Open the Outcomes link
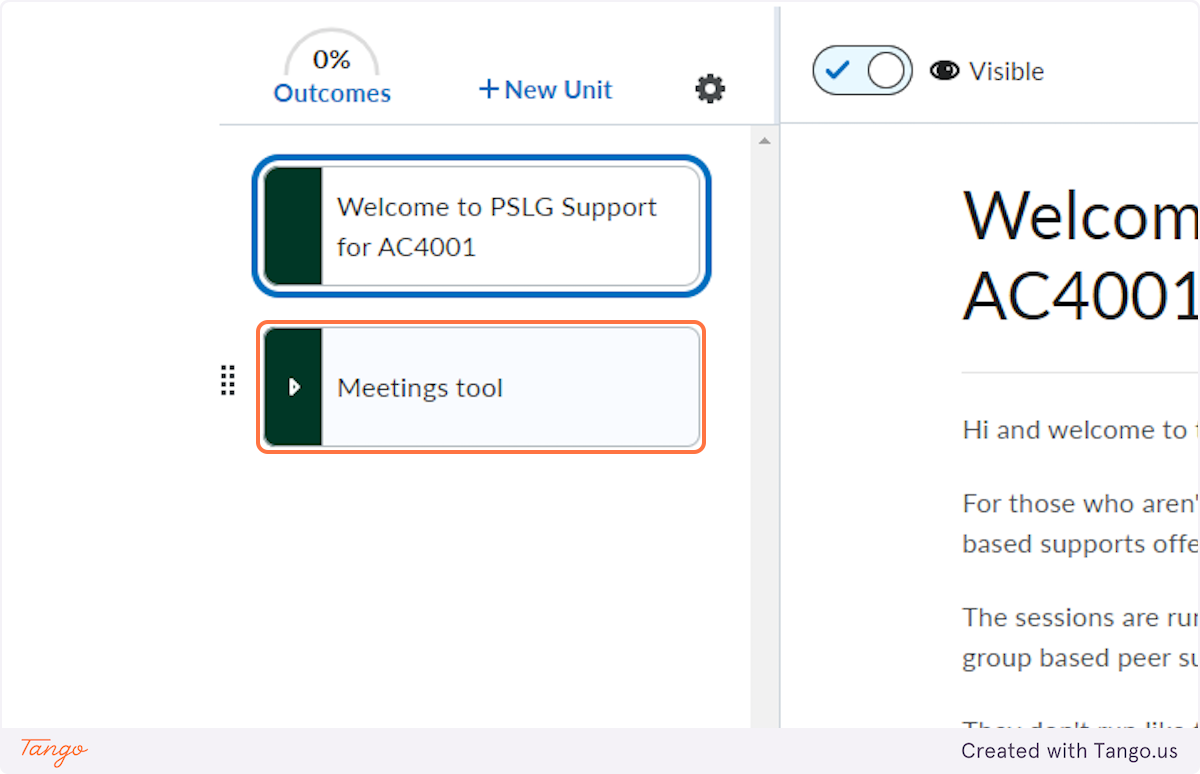Viewport: 1200px width, 774px height. [332, 93]
